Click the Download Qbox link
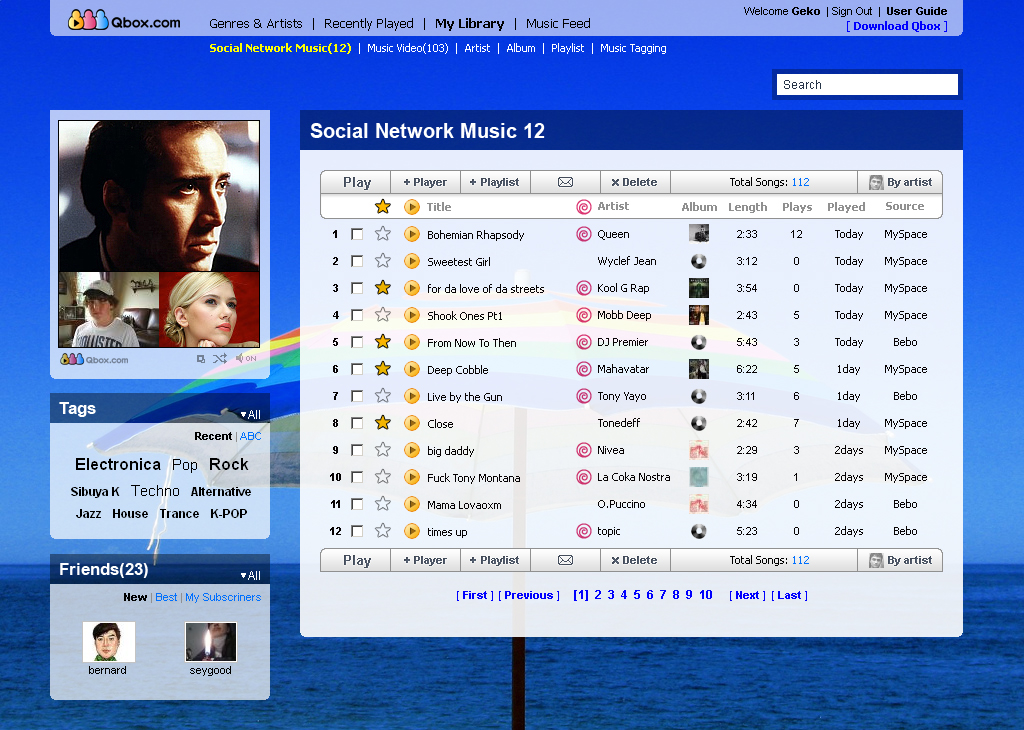The height and width of the screenshot is (730, 1024). click(897, 26)
